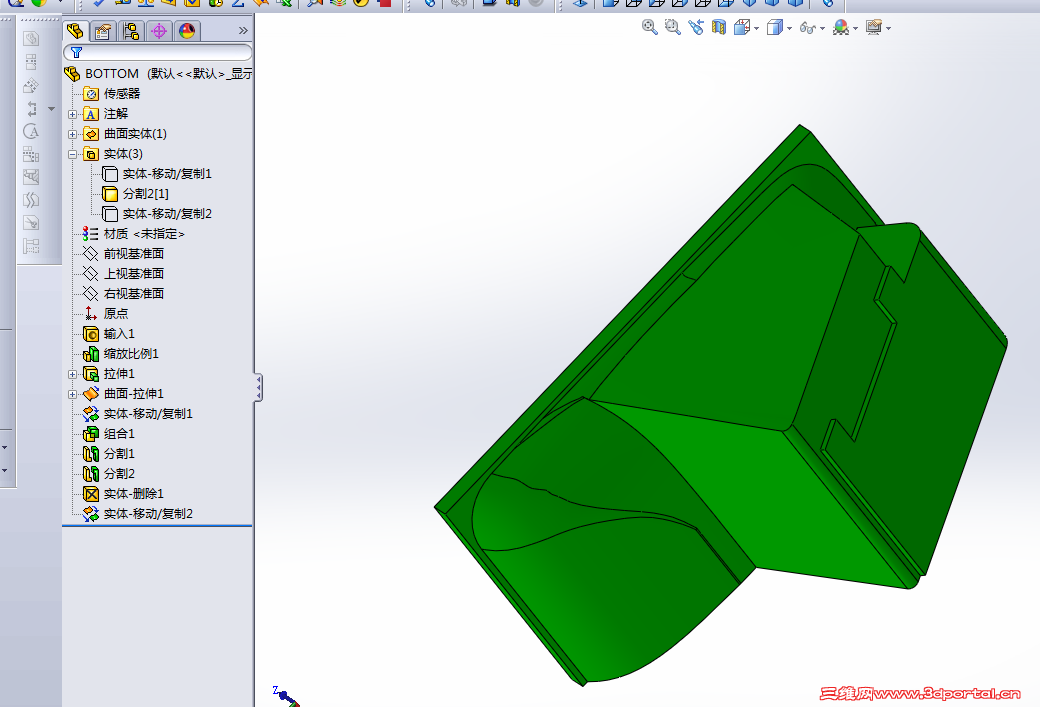Open the FeatureManager design tree tab
1040x707 pixels.
pyautogui.click(x=75, y=31)
